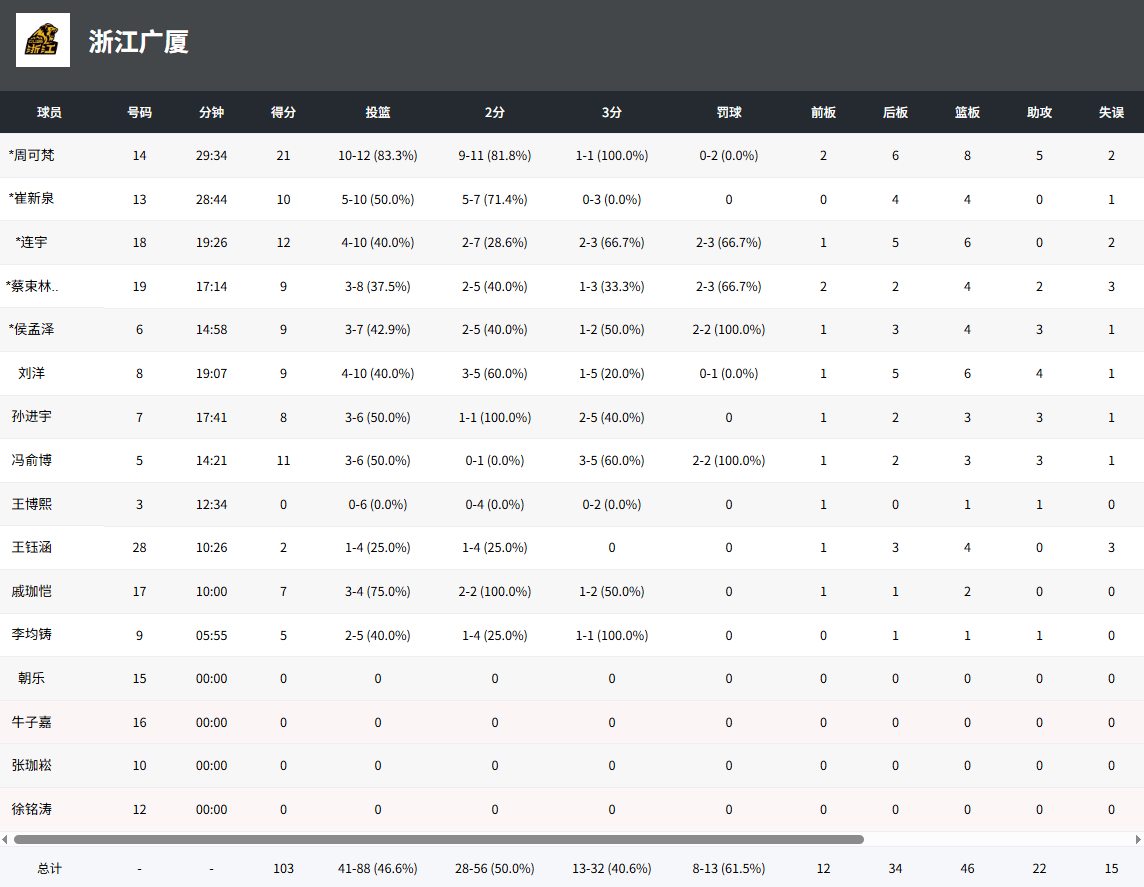This screenshot has width=1144, height=887.
Task: Open player 崔新泉 profile
Action: pyautogui.click(x=32, y=199)
